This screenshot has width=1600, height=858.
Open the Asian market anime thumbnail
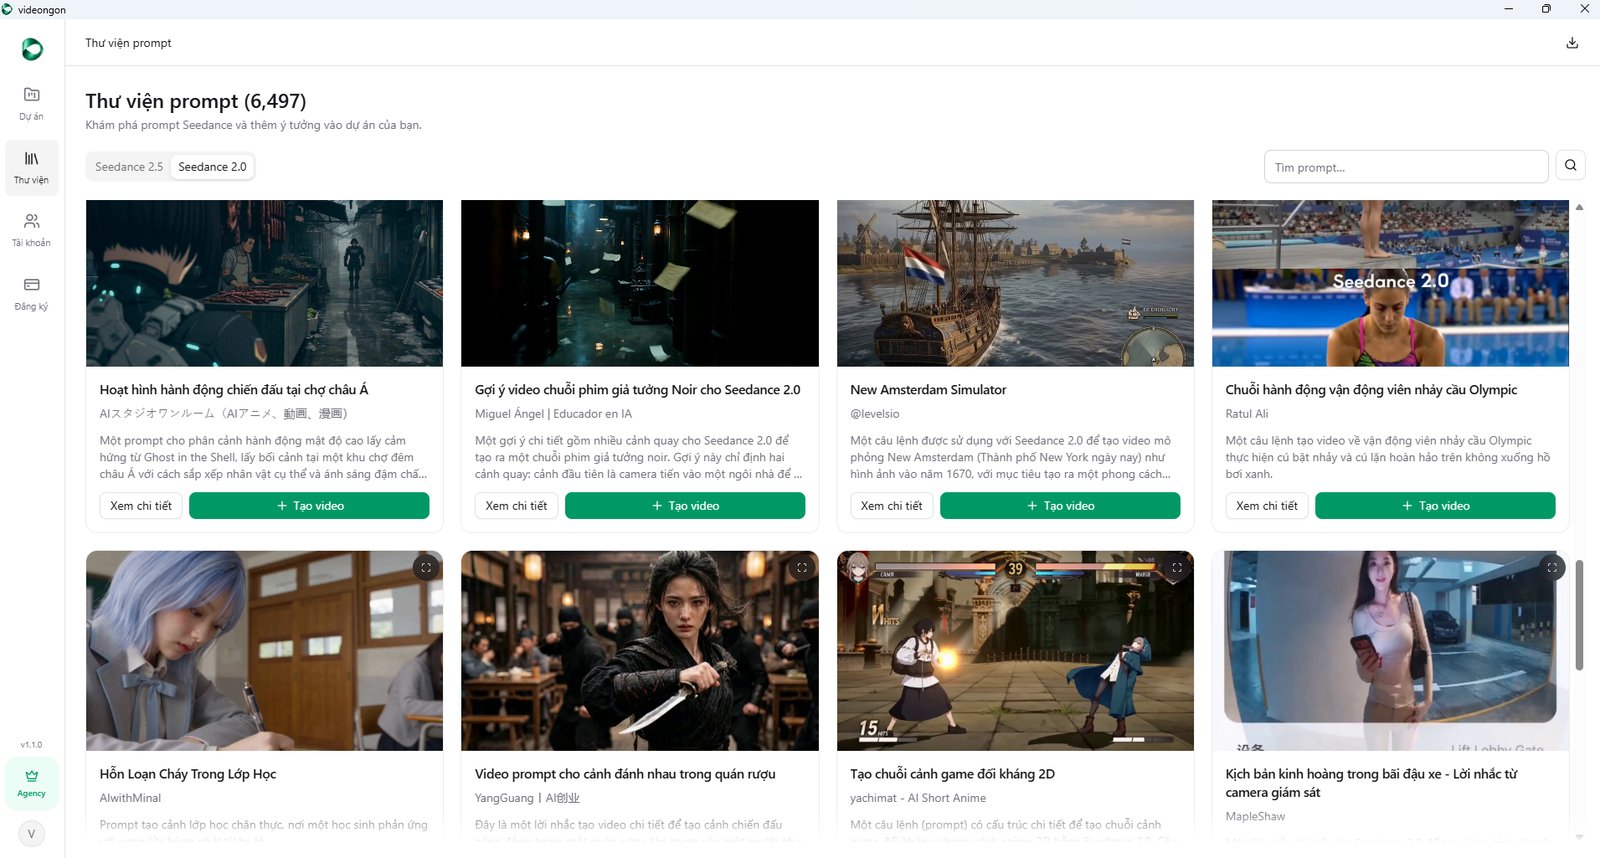[264, 283]
